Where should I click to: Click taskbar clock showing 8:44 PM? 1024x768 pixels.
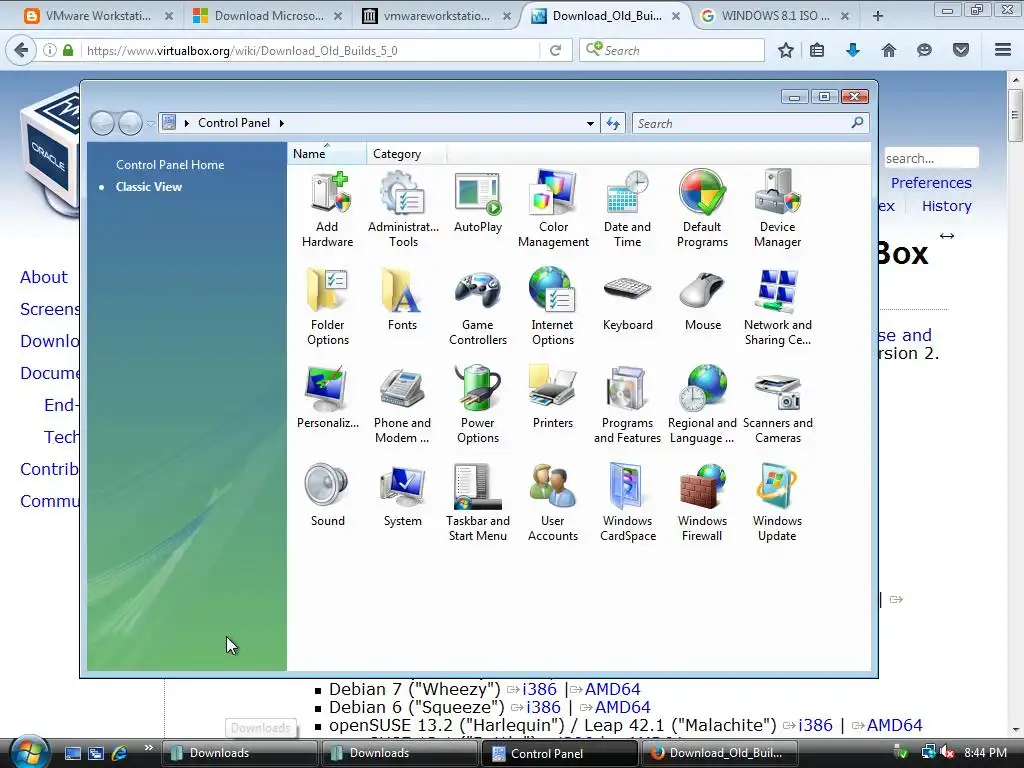(x=985, y=753)
